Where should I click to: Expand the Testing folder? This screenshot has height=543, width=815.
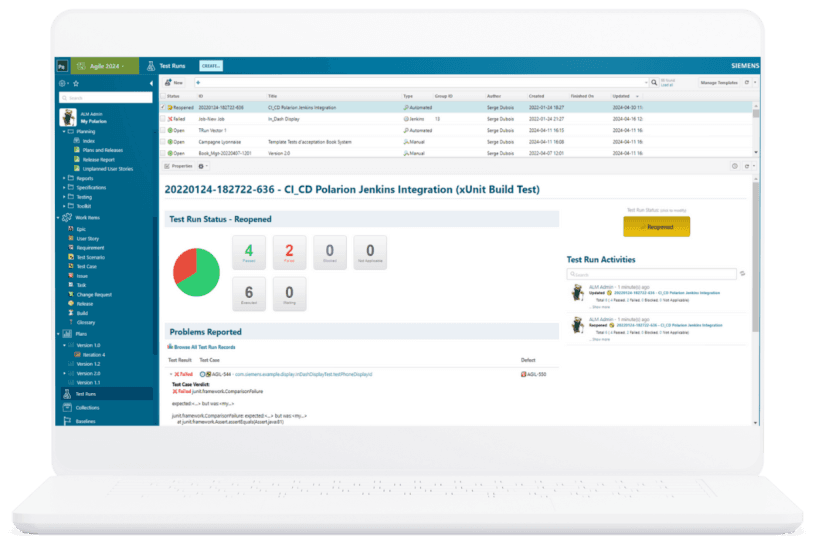click(64, 197)
